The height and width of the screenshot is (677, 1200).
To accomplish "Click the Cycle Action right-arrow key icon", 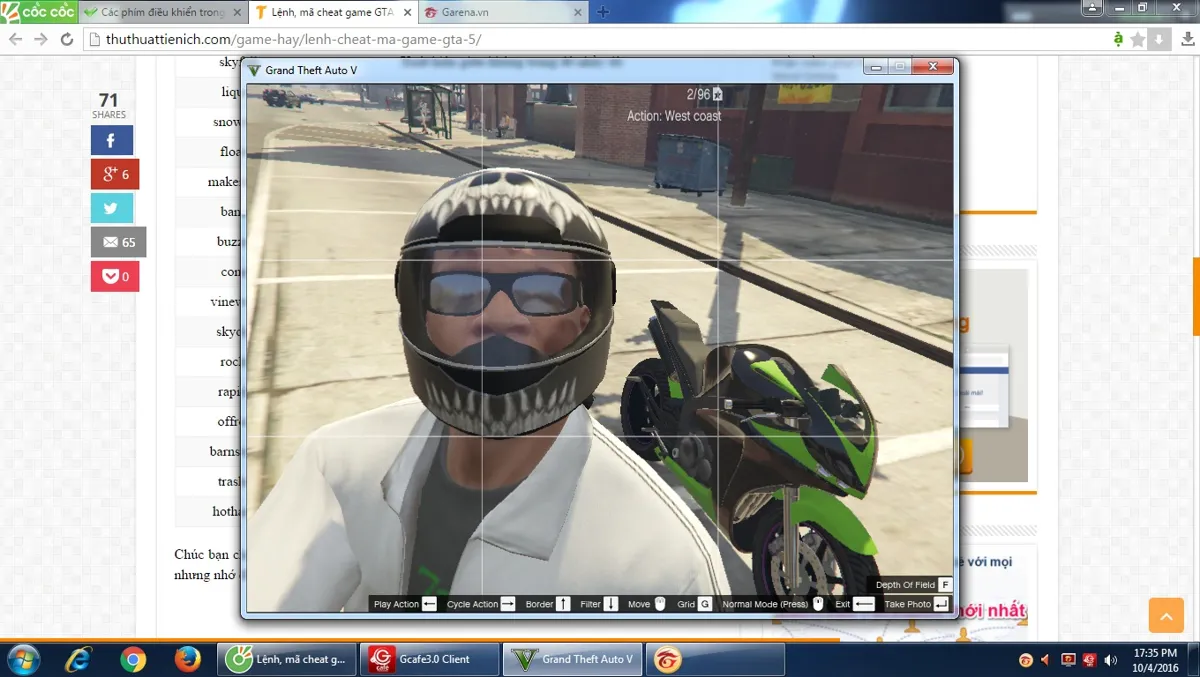I will coord(507,604).
